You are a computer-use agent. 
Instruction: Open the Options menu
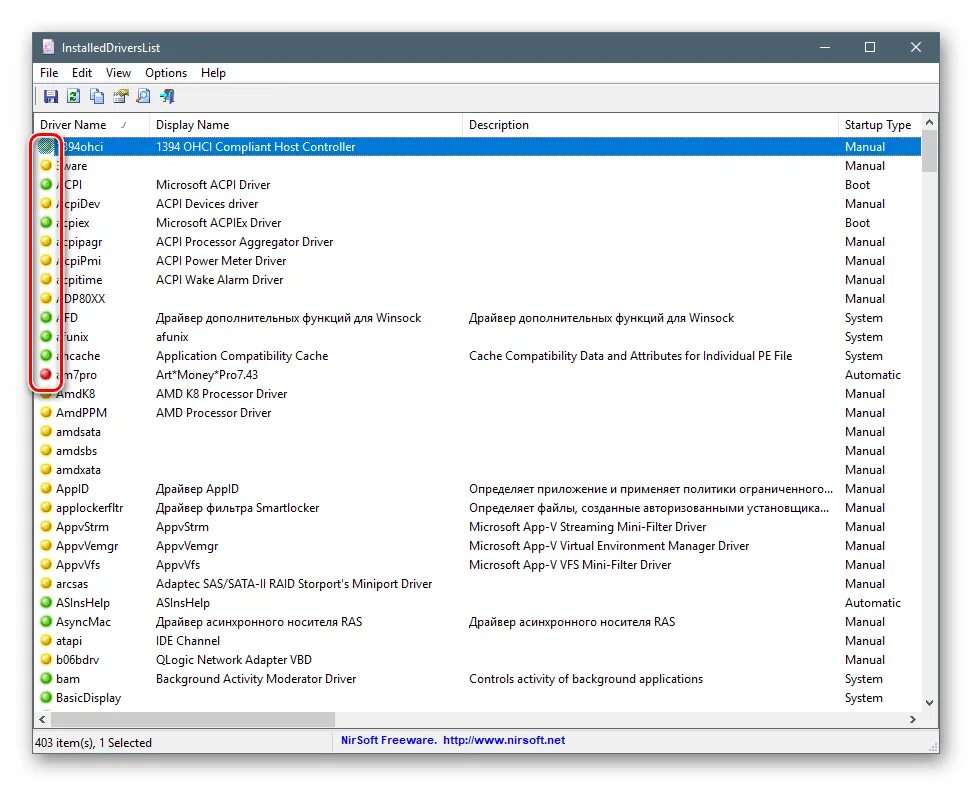pyautogui.click(x=166, y=73)
